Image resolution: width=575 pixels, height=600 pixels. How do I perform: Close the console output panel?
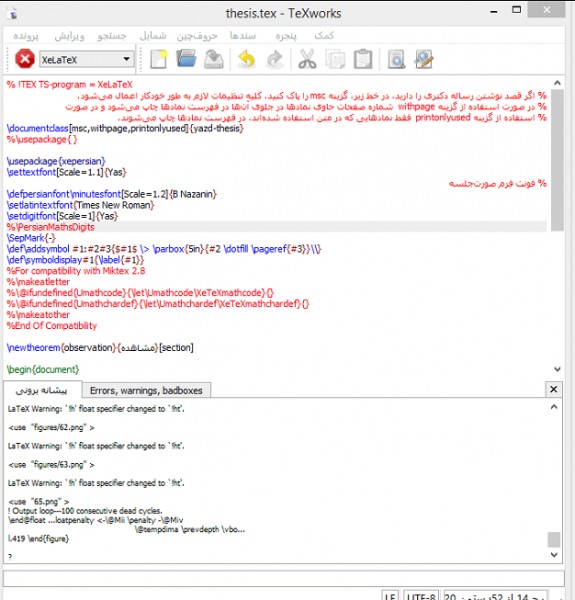click(553, 390)
